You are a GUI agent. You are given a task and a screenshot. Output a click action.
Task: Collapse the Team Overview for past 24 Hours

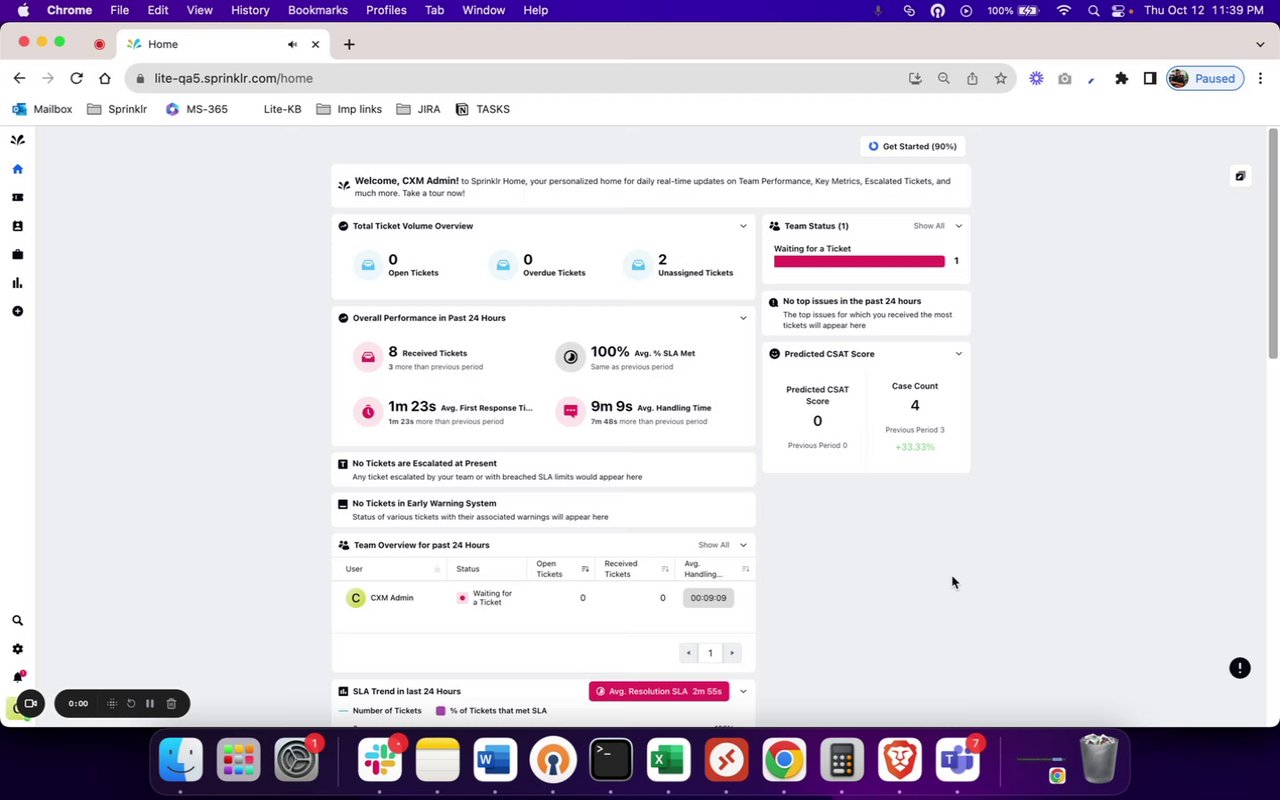[x=743, y=545]
